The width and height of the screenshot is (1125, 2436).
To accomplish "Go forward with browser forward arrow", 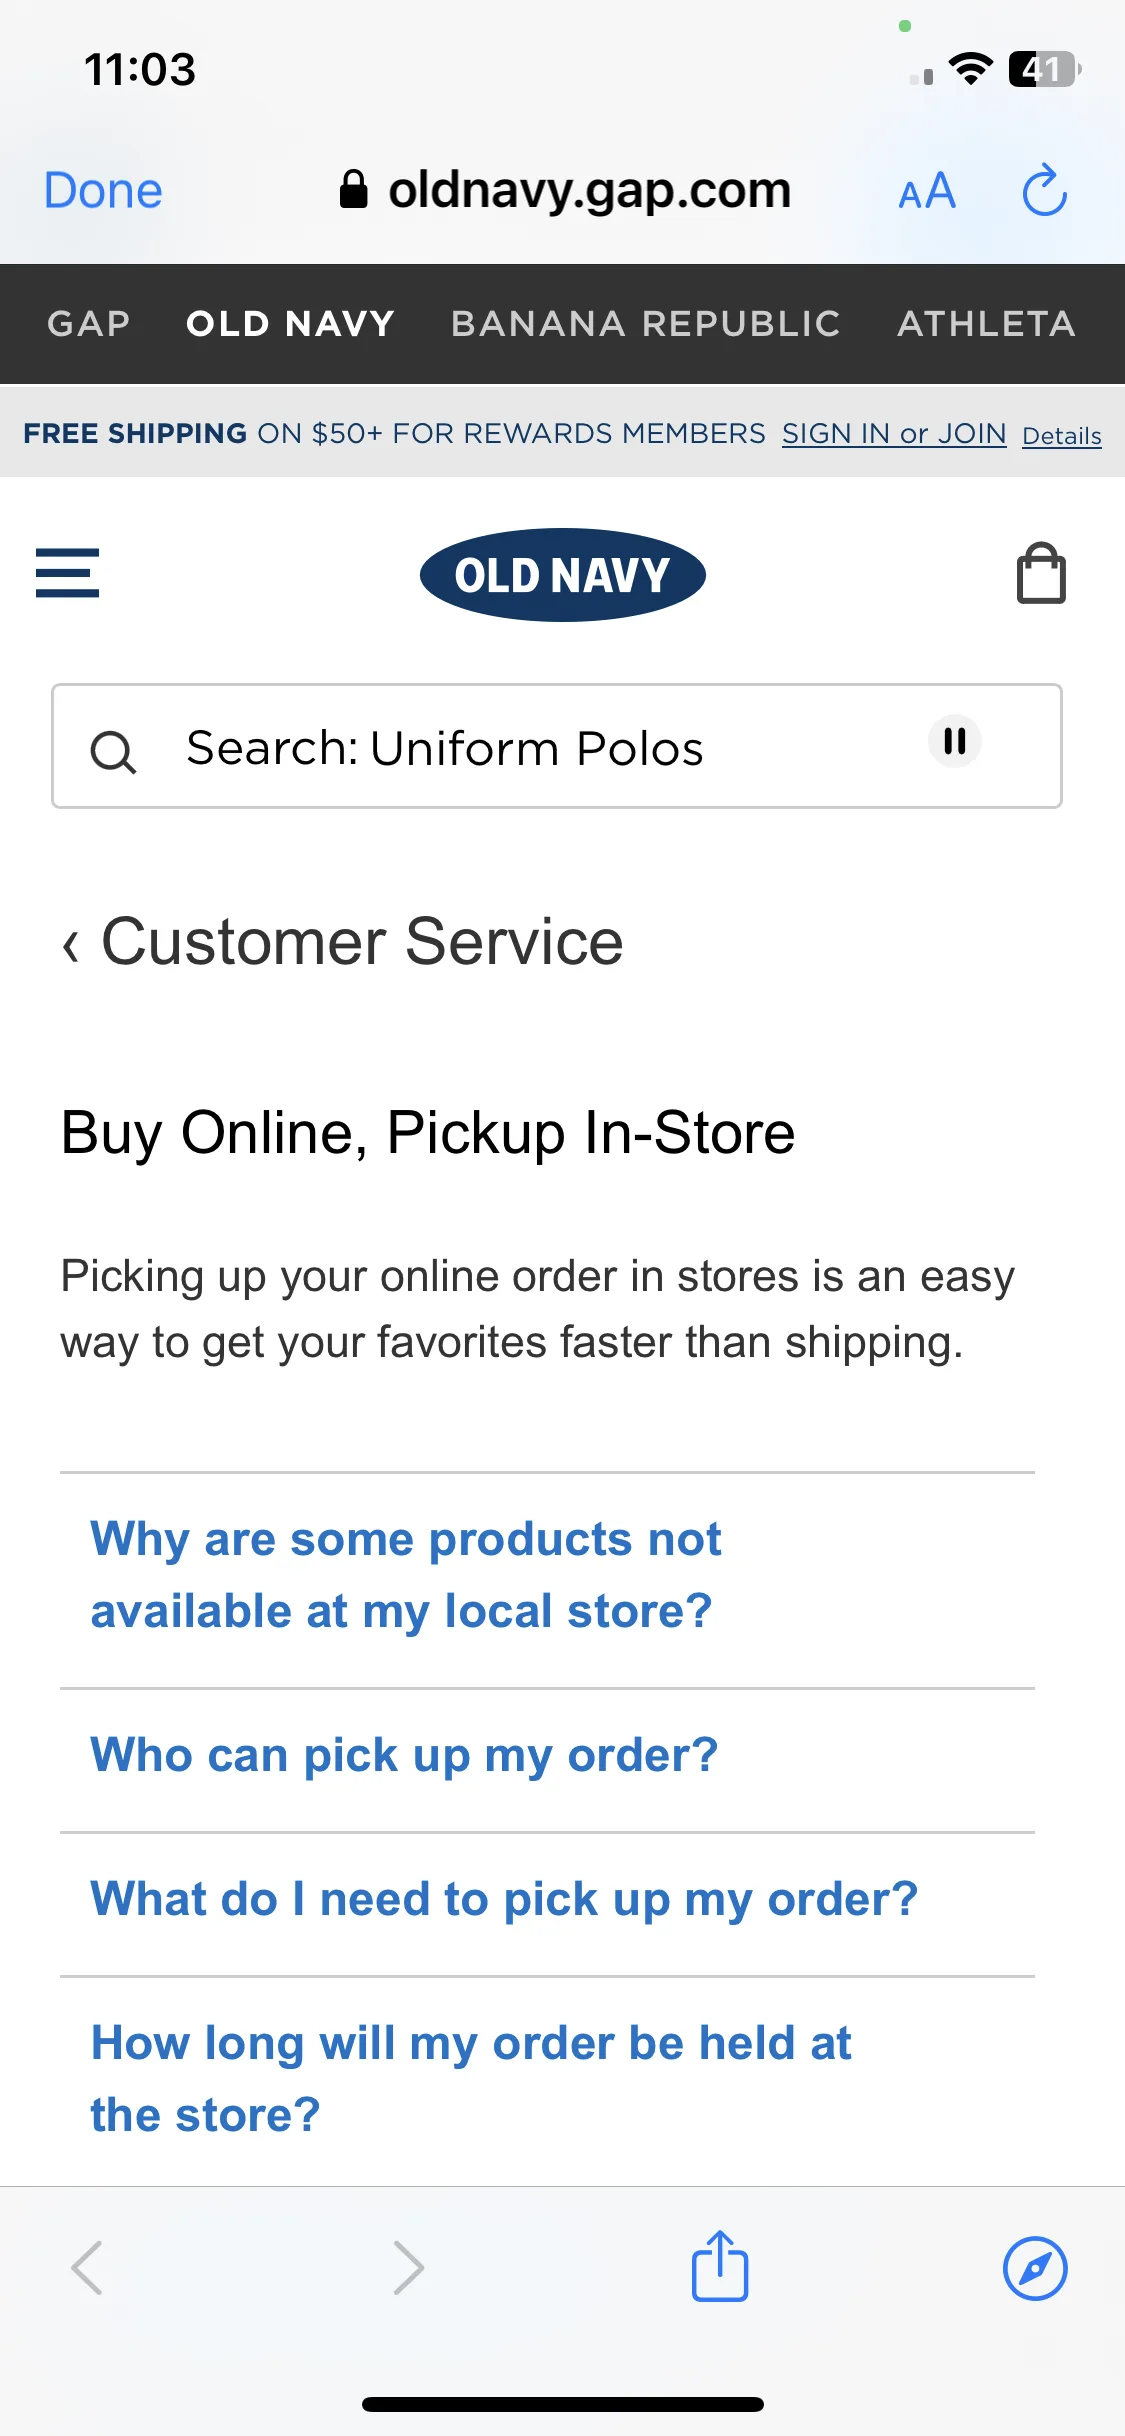I will 409,2267.
